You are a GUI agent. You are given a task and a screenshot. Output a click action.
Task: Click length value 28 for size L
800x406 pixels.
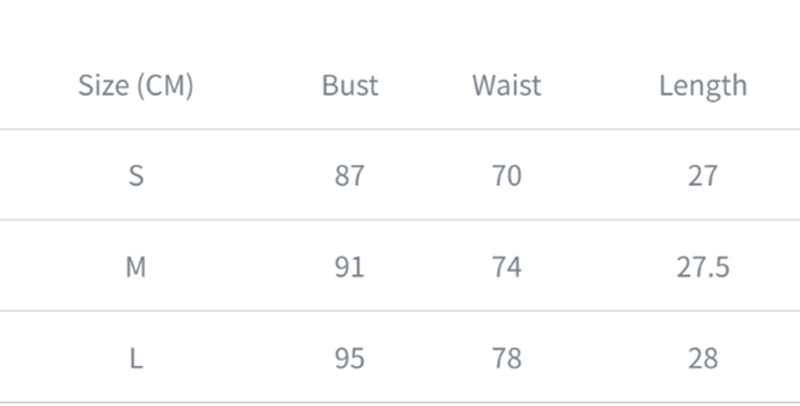click(702, 358)
